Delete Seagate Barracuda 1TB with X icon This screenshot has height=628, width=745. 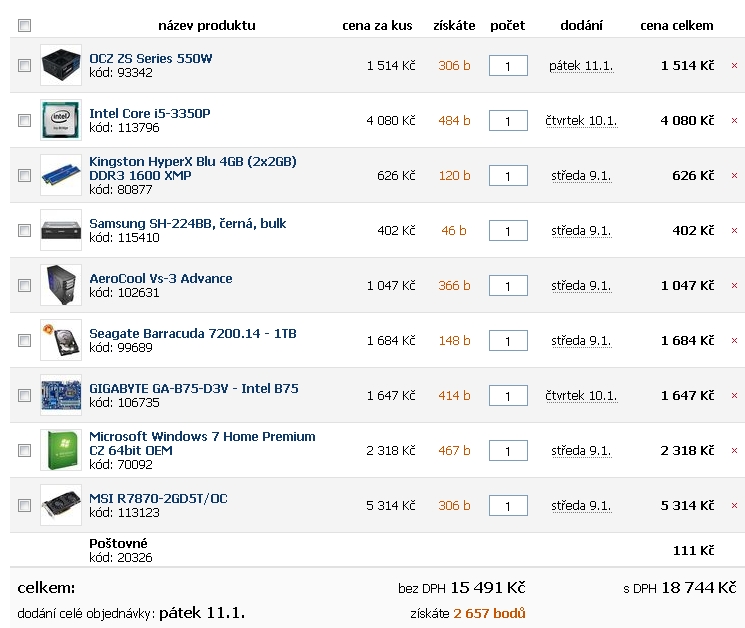pyautogui.click(x=734, y=341)
